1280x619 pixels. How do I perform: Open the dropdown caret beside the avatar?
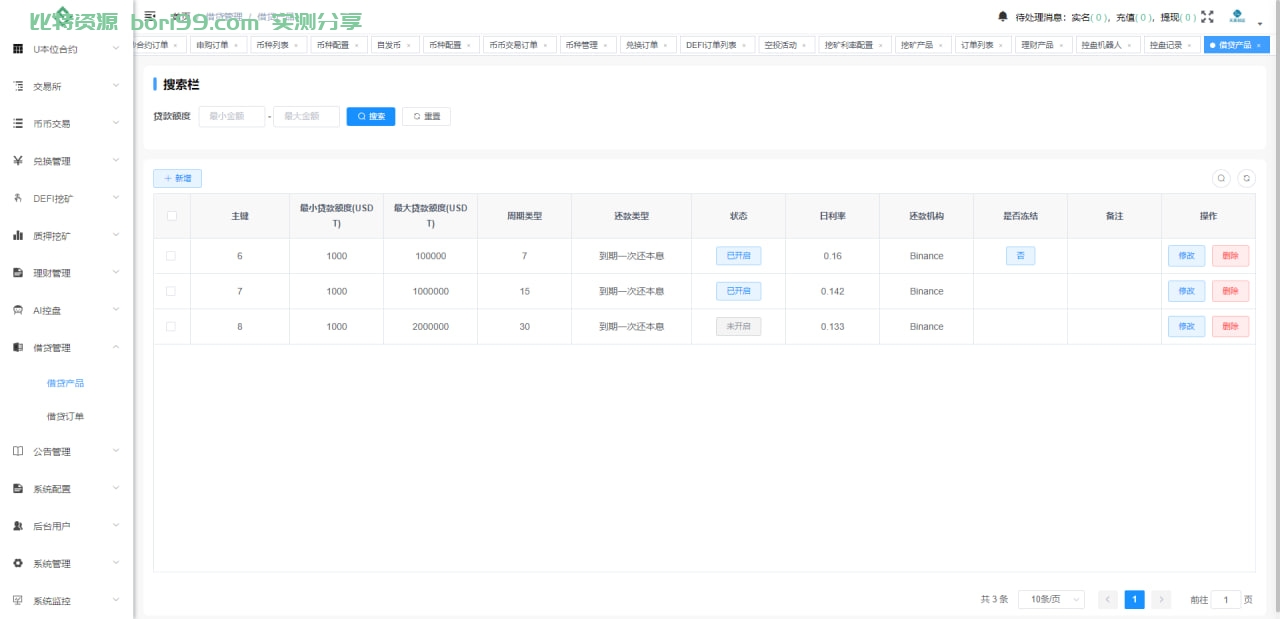1260,23
